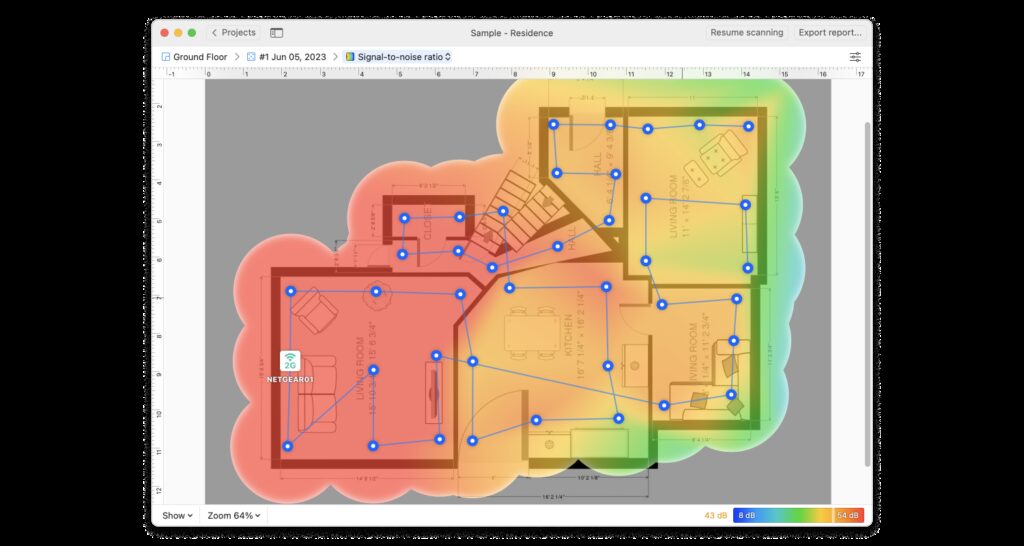
Task: Click the heatmap icon beside Signal-to-noise ratio
Action: [x=350, y=57]
